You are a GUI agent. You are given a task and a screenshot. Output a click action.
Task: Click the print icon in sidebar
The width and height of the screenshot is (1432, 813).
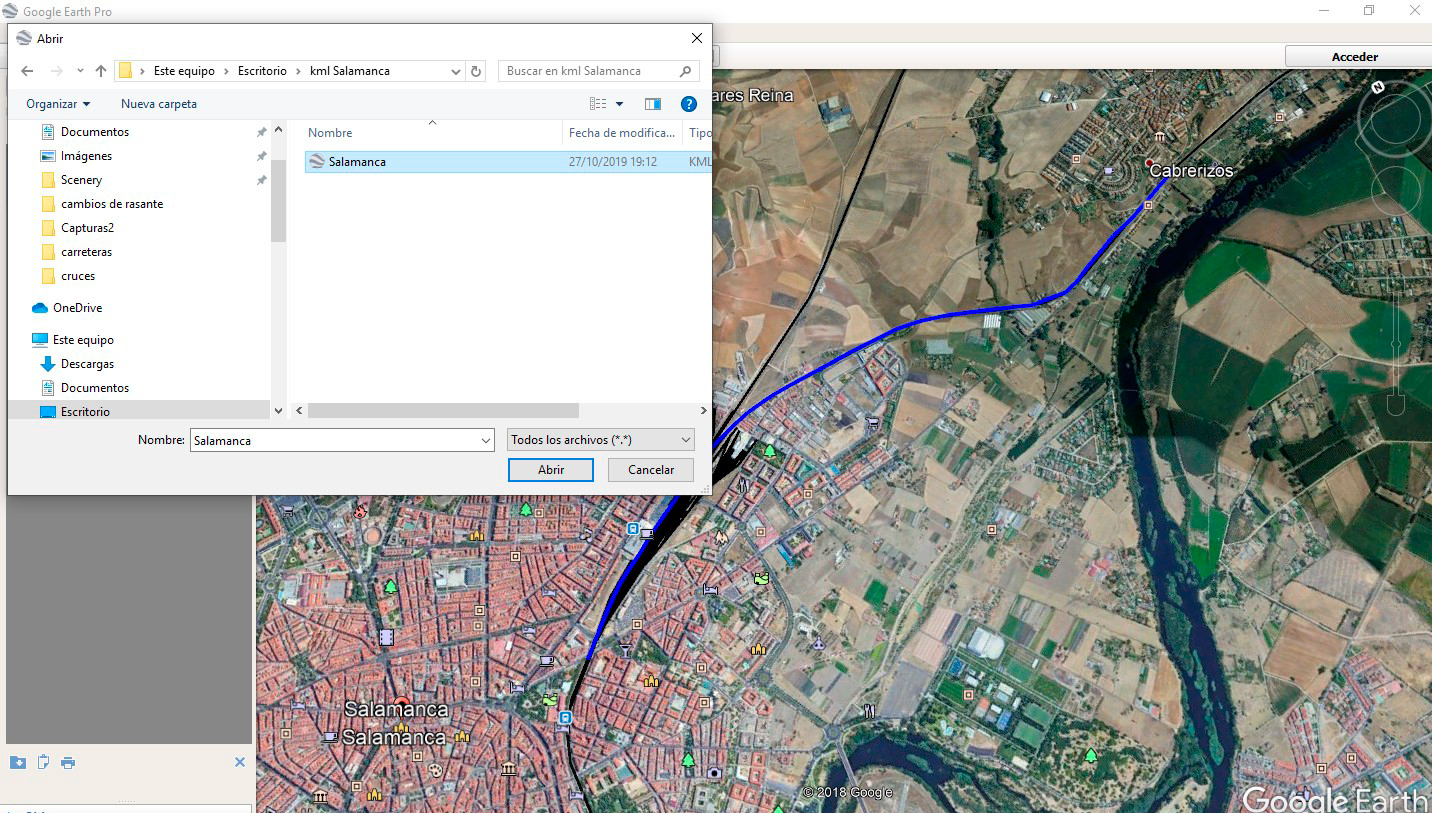tap(68, 763)
